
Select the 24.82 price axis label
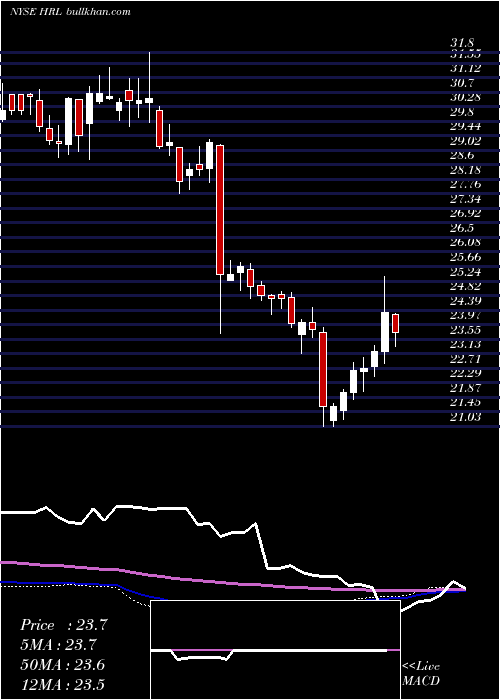tap(466, 286)
